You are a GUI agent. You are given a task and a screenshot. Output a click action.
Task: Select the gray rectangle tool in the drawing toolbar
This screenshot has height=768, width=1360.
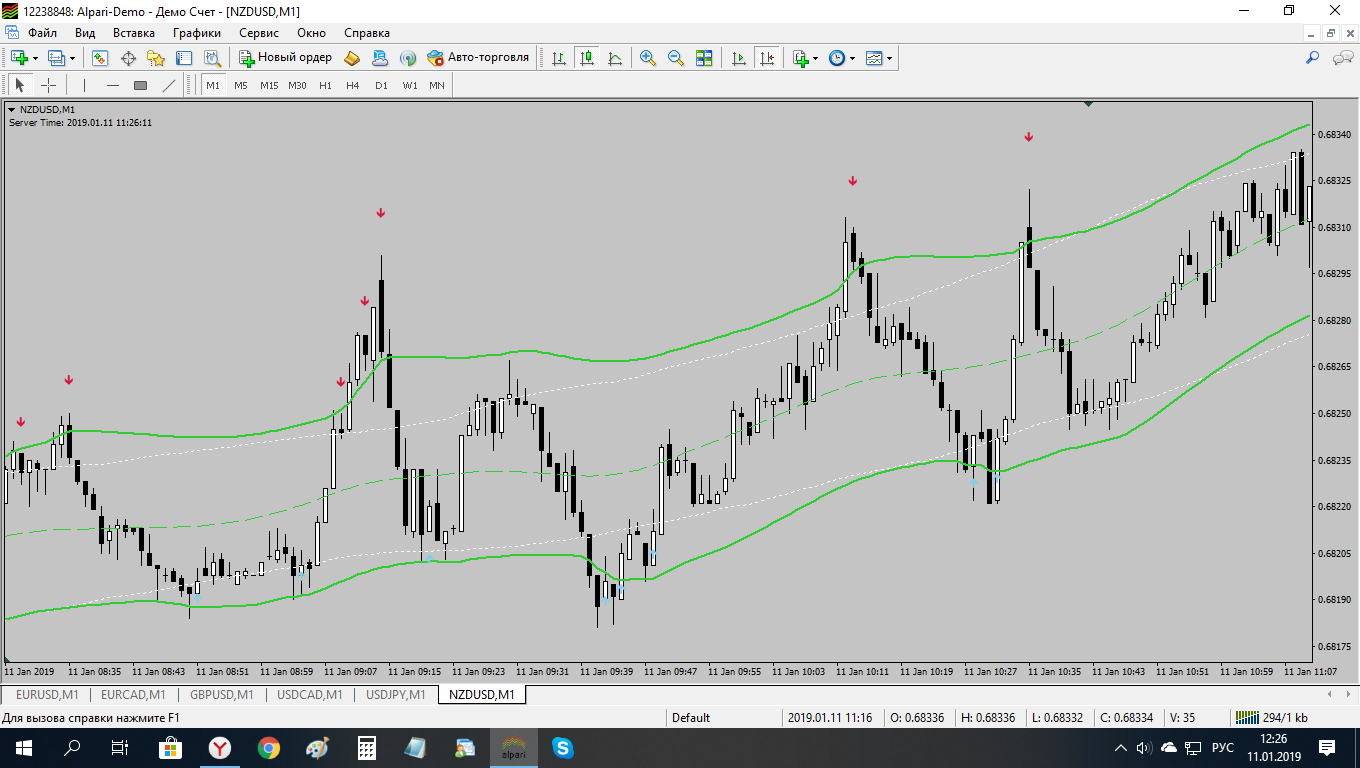pos(141,85)
